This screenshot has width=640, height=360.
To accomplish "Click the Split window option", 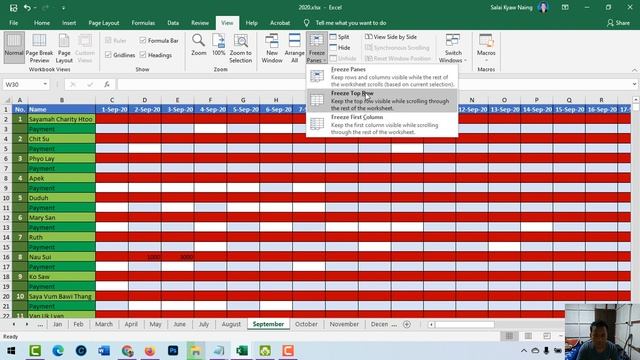I will coord(340,37).
